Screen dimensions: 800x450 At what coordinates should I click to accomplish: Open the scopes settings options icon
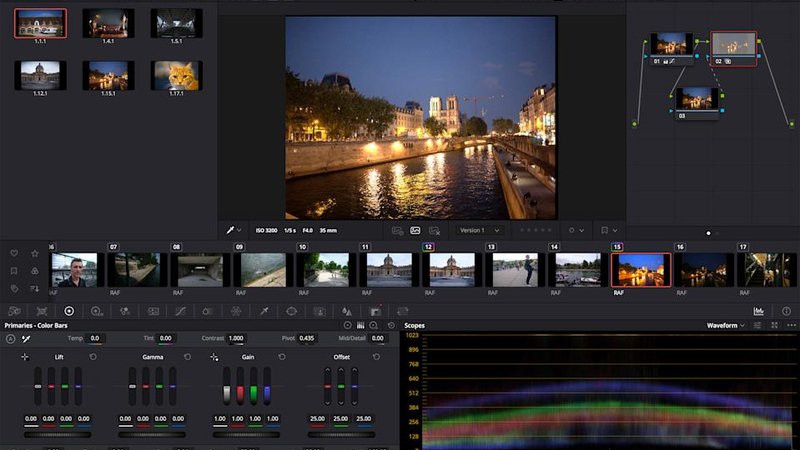[758, 325]
